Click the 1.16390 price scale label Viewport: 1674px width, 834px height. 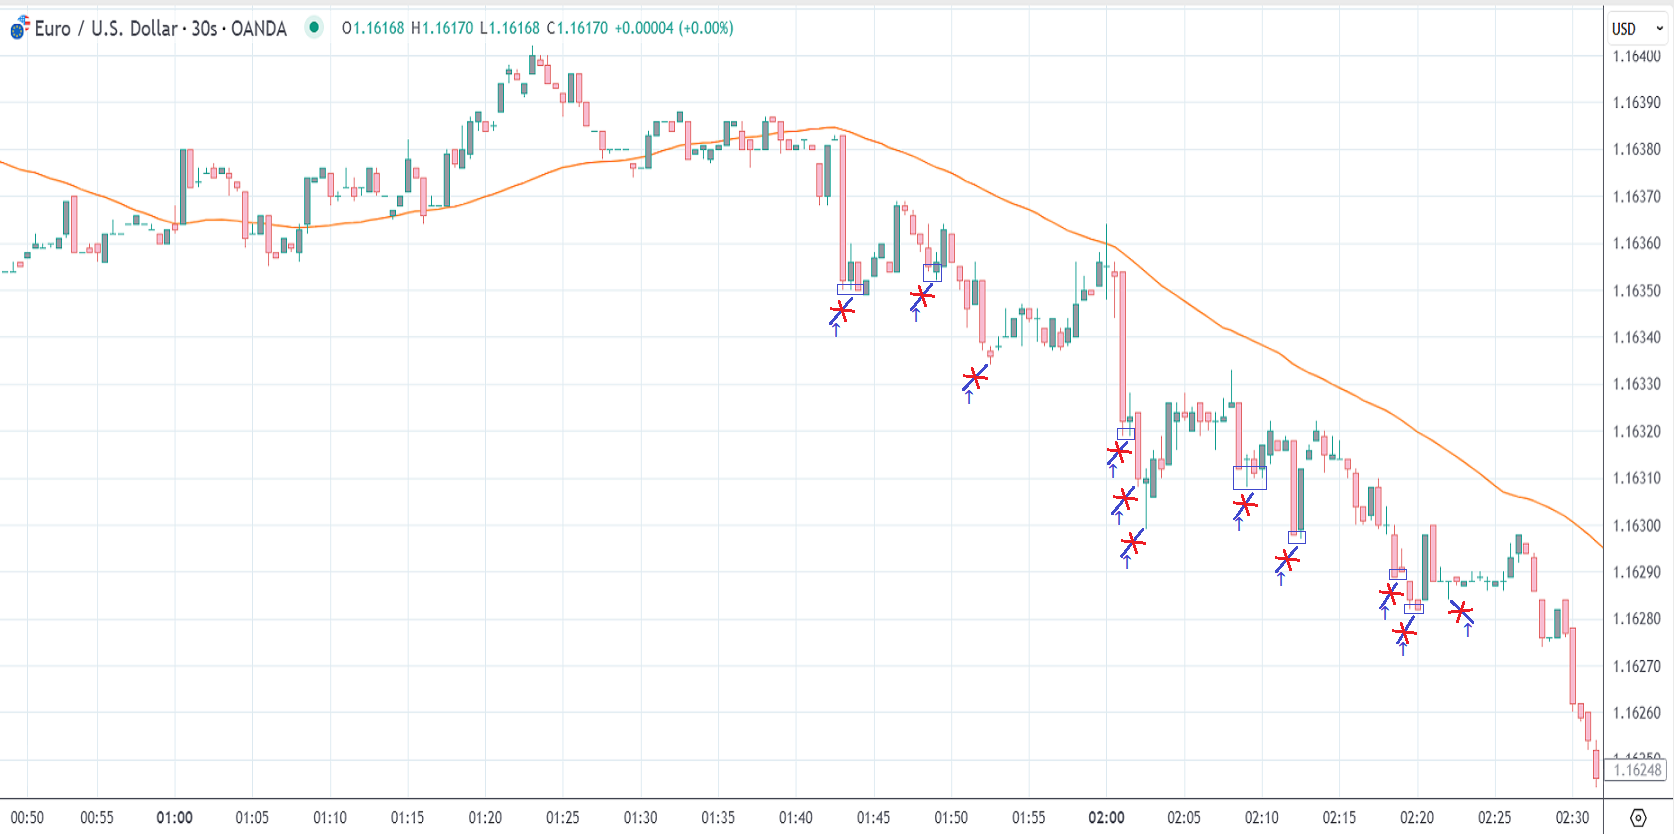pyautogui.click(x=1636, y=102)
